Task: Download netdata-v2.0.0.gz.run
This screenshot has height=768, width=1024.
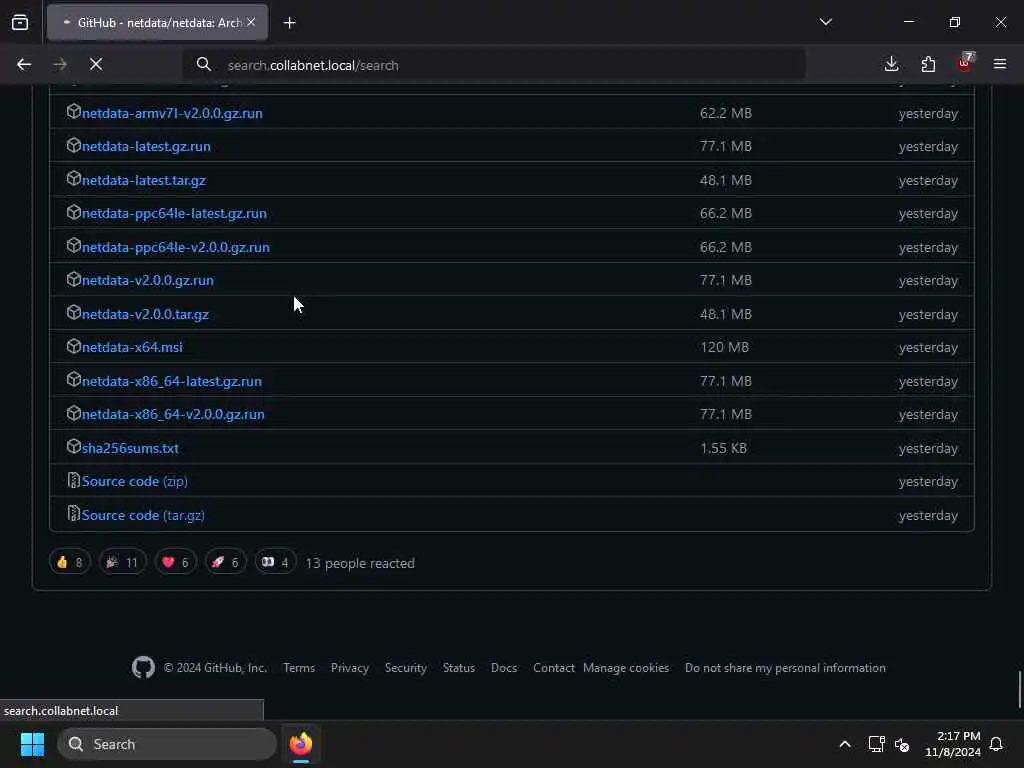Action: point(148,280)
